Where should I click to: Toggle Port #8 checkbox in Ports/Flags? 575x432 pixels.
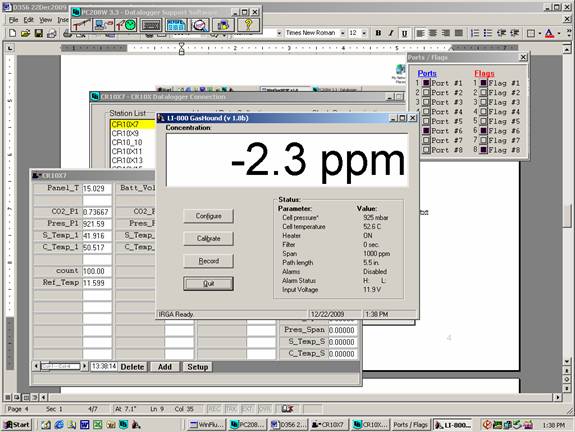tap(426, 150)
